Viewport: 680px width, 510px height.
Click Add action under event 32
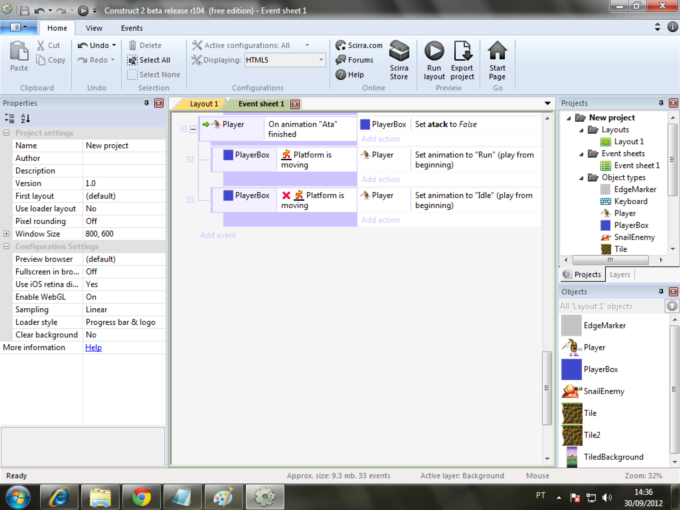[380, 179]
